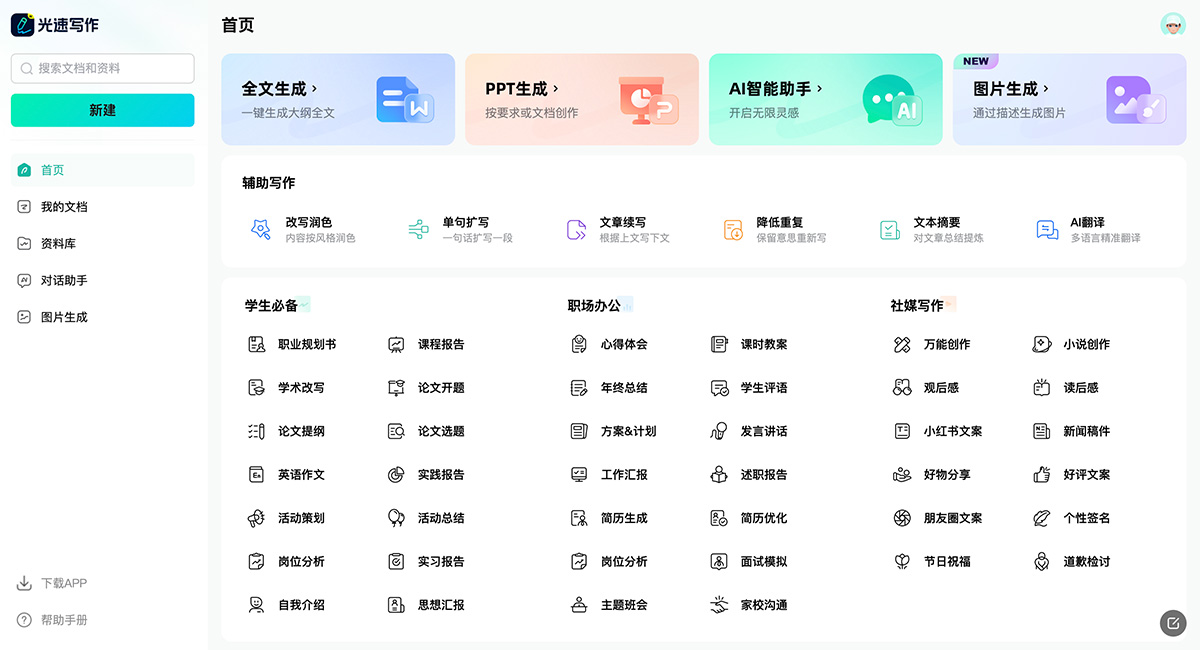Open the 图片生成 card marked NEW
Viewport: 1200px width, 650px height.
tap(1069, 100)
